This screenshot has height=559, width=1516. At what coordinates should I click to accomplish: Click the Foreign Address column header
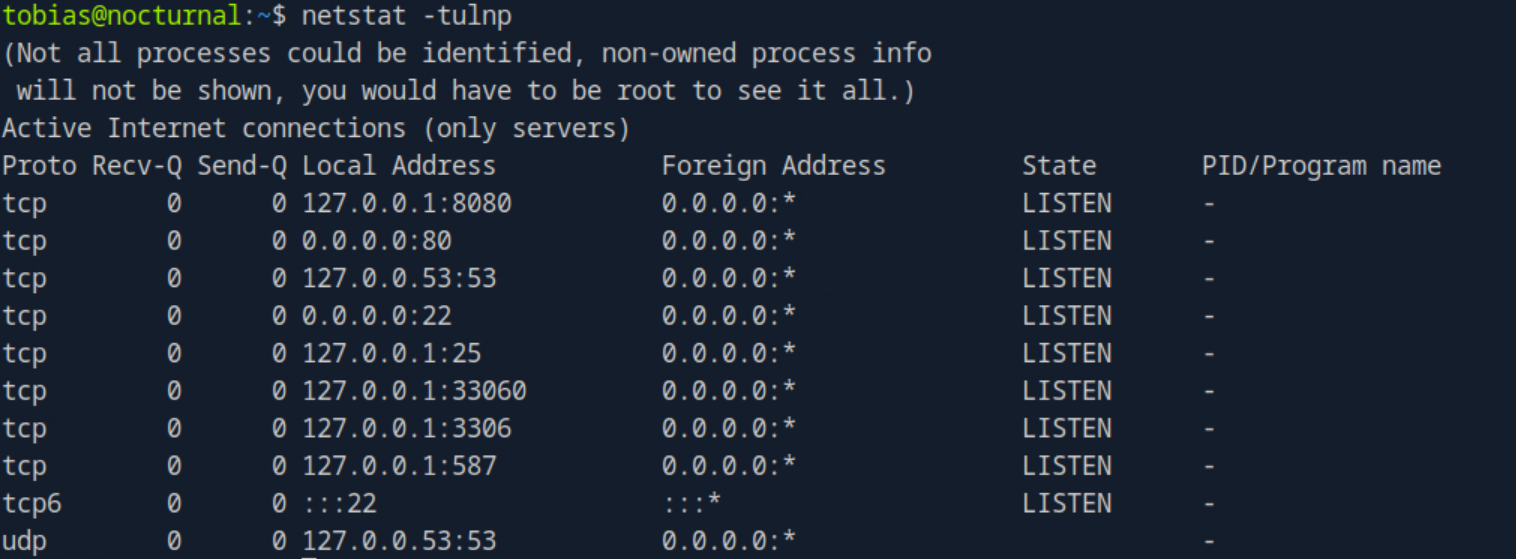(773, 166)
